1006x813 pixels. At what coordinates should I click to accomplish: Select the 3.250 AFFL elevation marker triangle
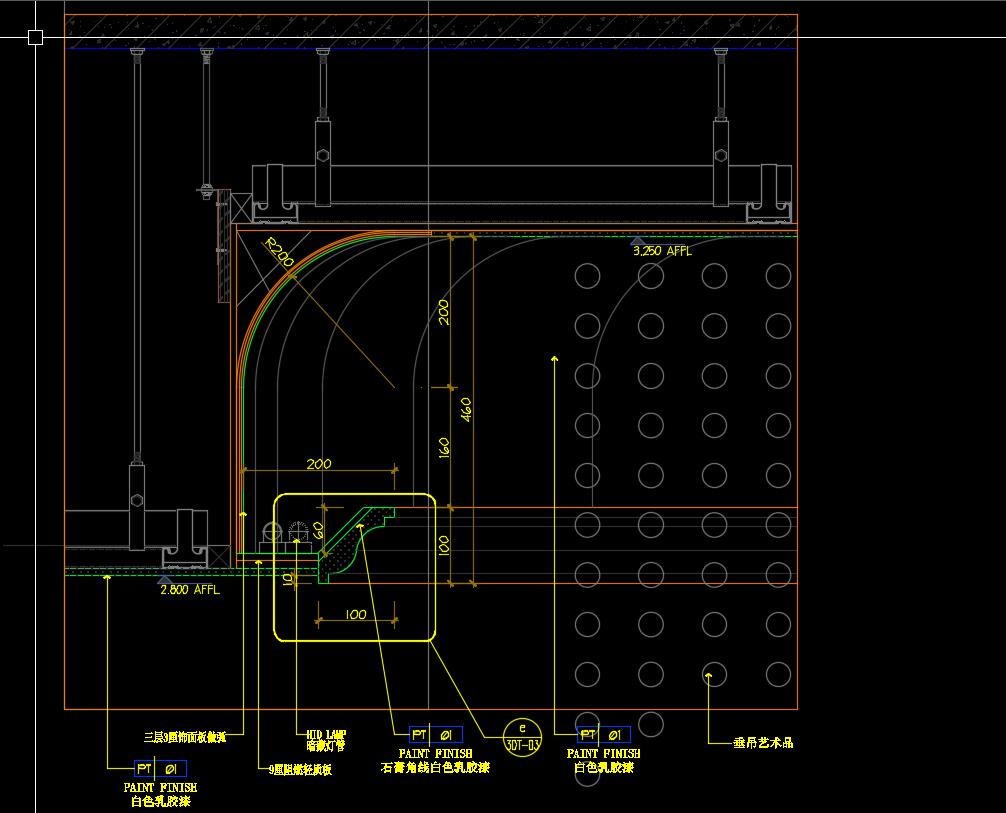coord(636,241)
